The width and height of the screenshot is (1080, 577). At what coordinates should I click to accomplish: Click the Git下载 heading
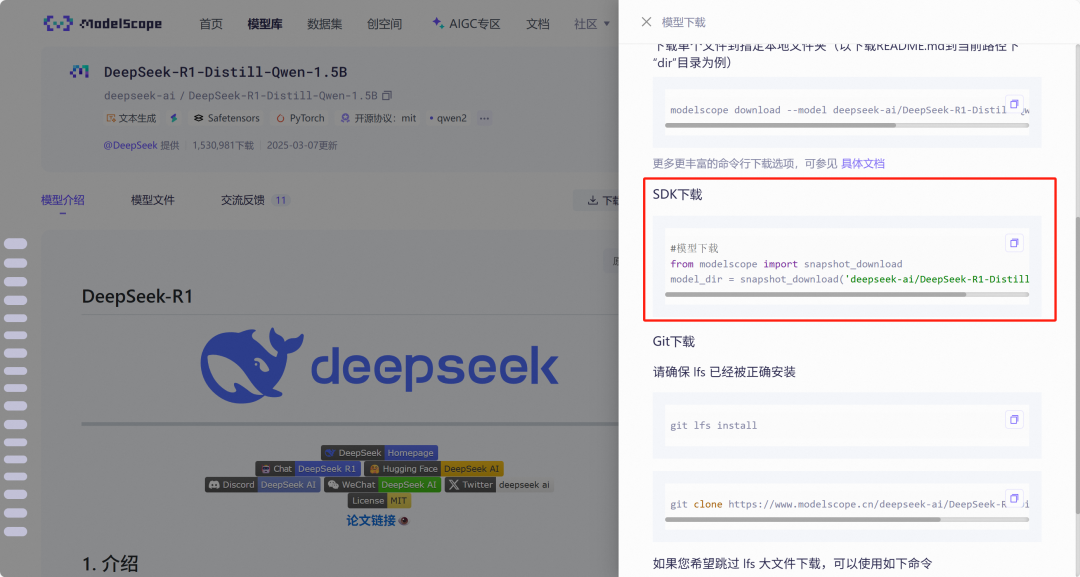click(x=674, y=342)
